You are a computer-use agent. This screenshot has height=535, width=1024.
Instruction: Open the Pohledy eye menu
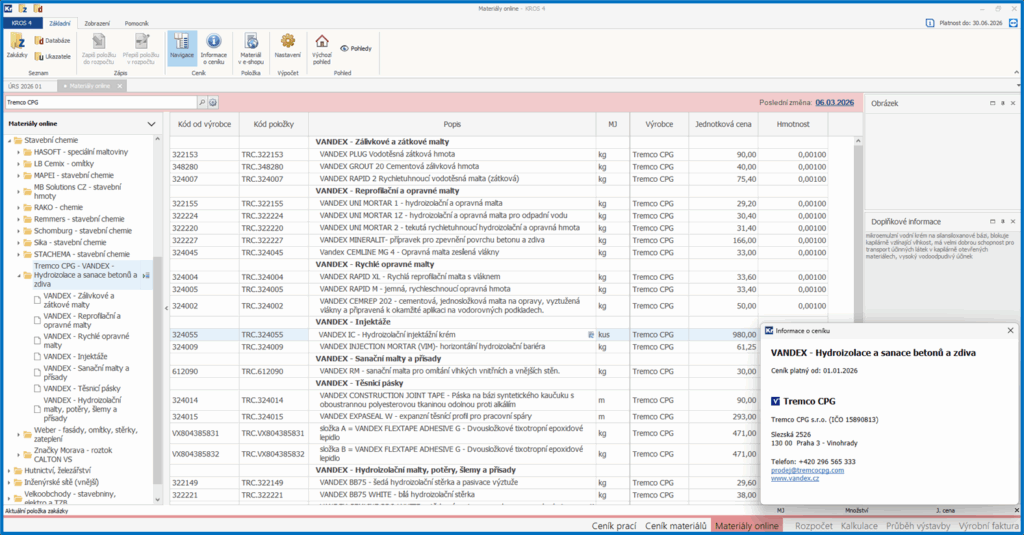point(358,47)
